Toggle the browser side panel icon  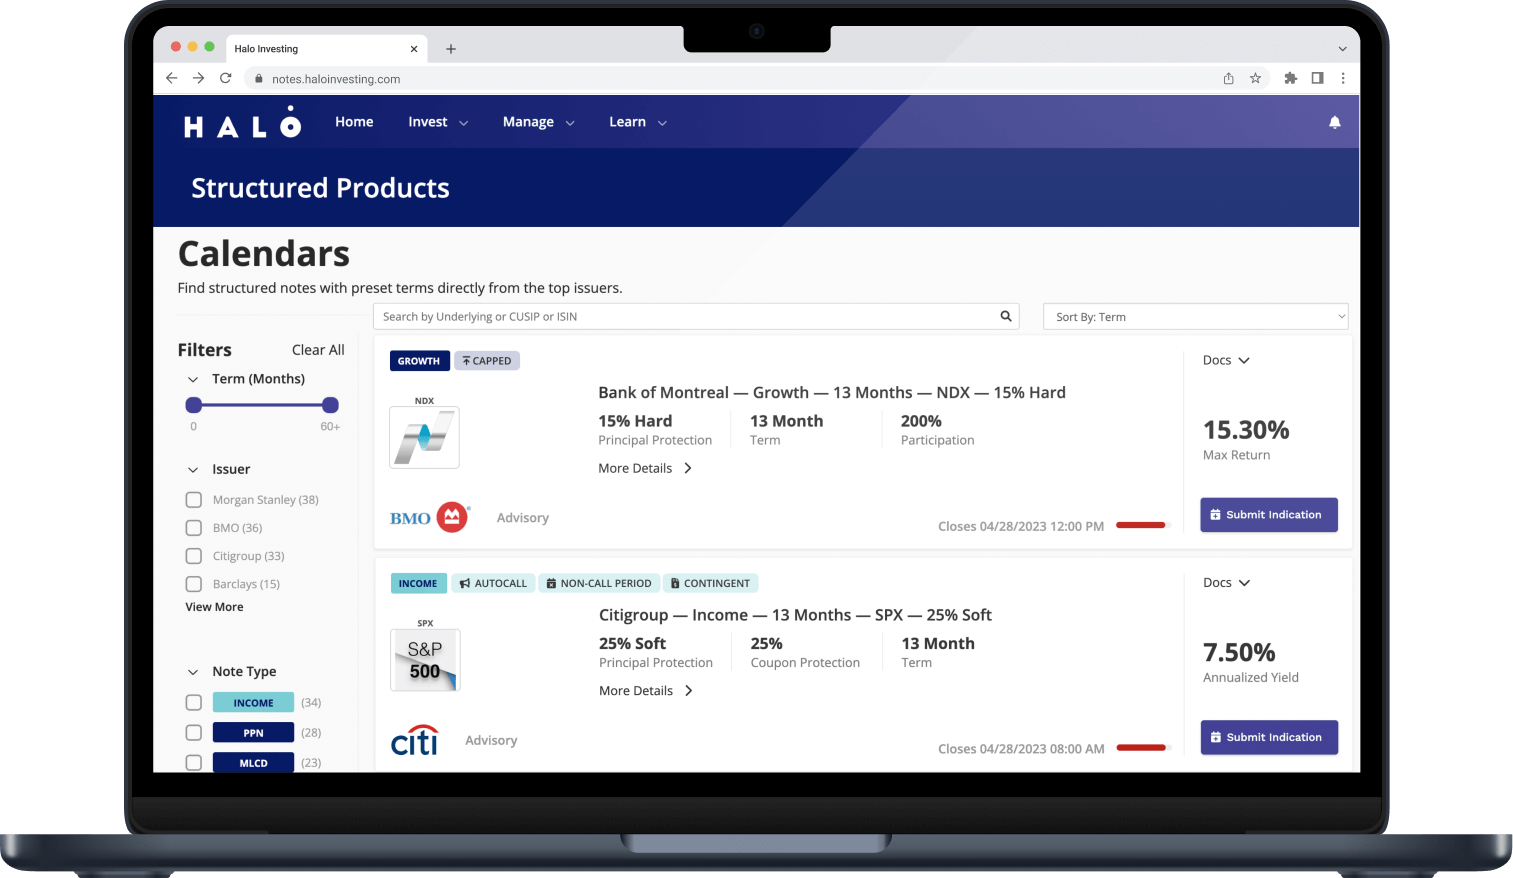click(x=1317, y=78)
